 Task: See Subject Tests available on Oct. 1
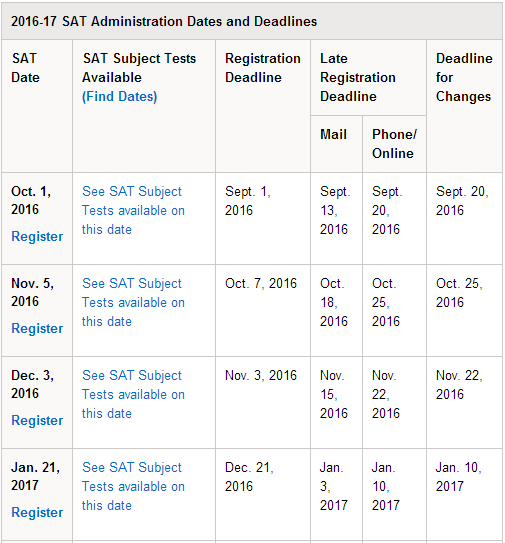click(133, 211)
